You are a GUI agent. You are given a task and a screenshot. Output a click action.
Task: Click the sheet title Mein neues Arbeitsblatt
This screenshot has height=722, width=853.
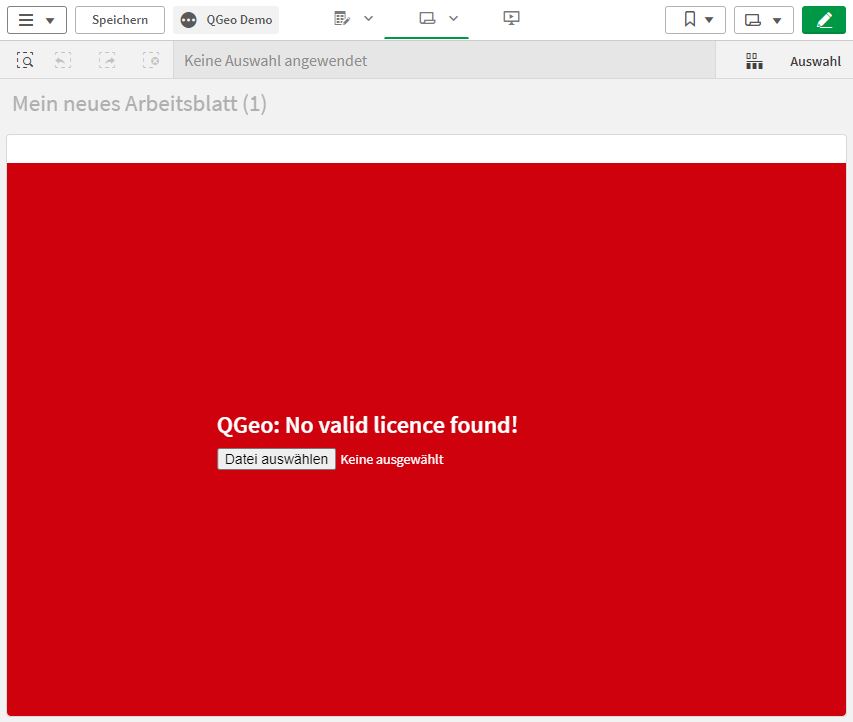click(139, 104)
